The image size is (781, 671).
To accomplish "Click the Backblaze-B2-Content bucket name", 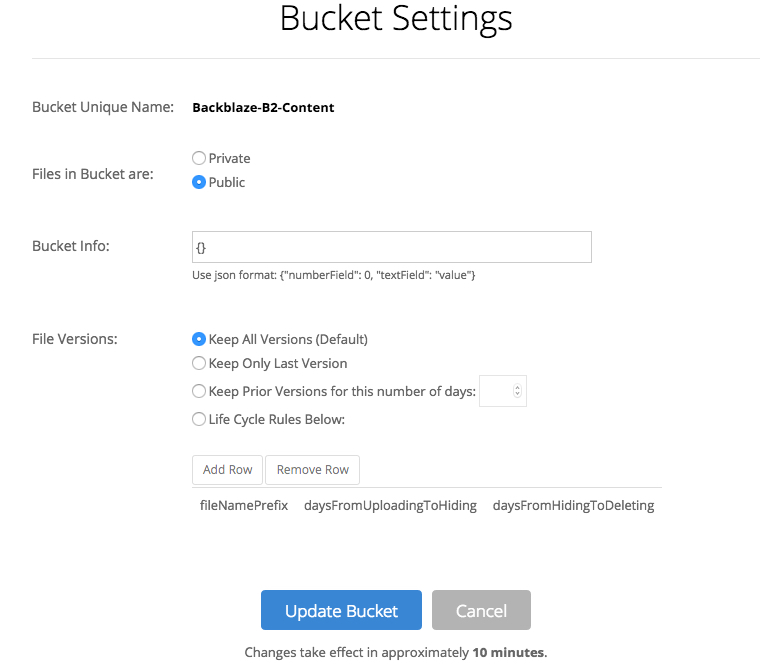I will (263, 108).
